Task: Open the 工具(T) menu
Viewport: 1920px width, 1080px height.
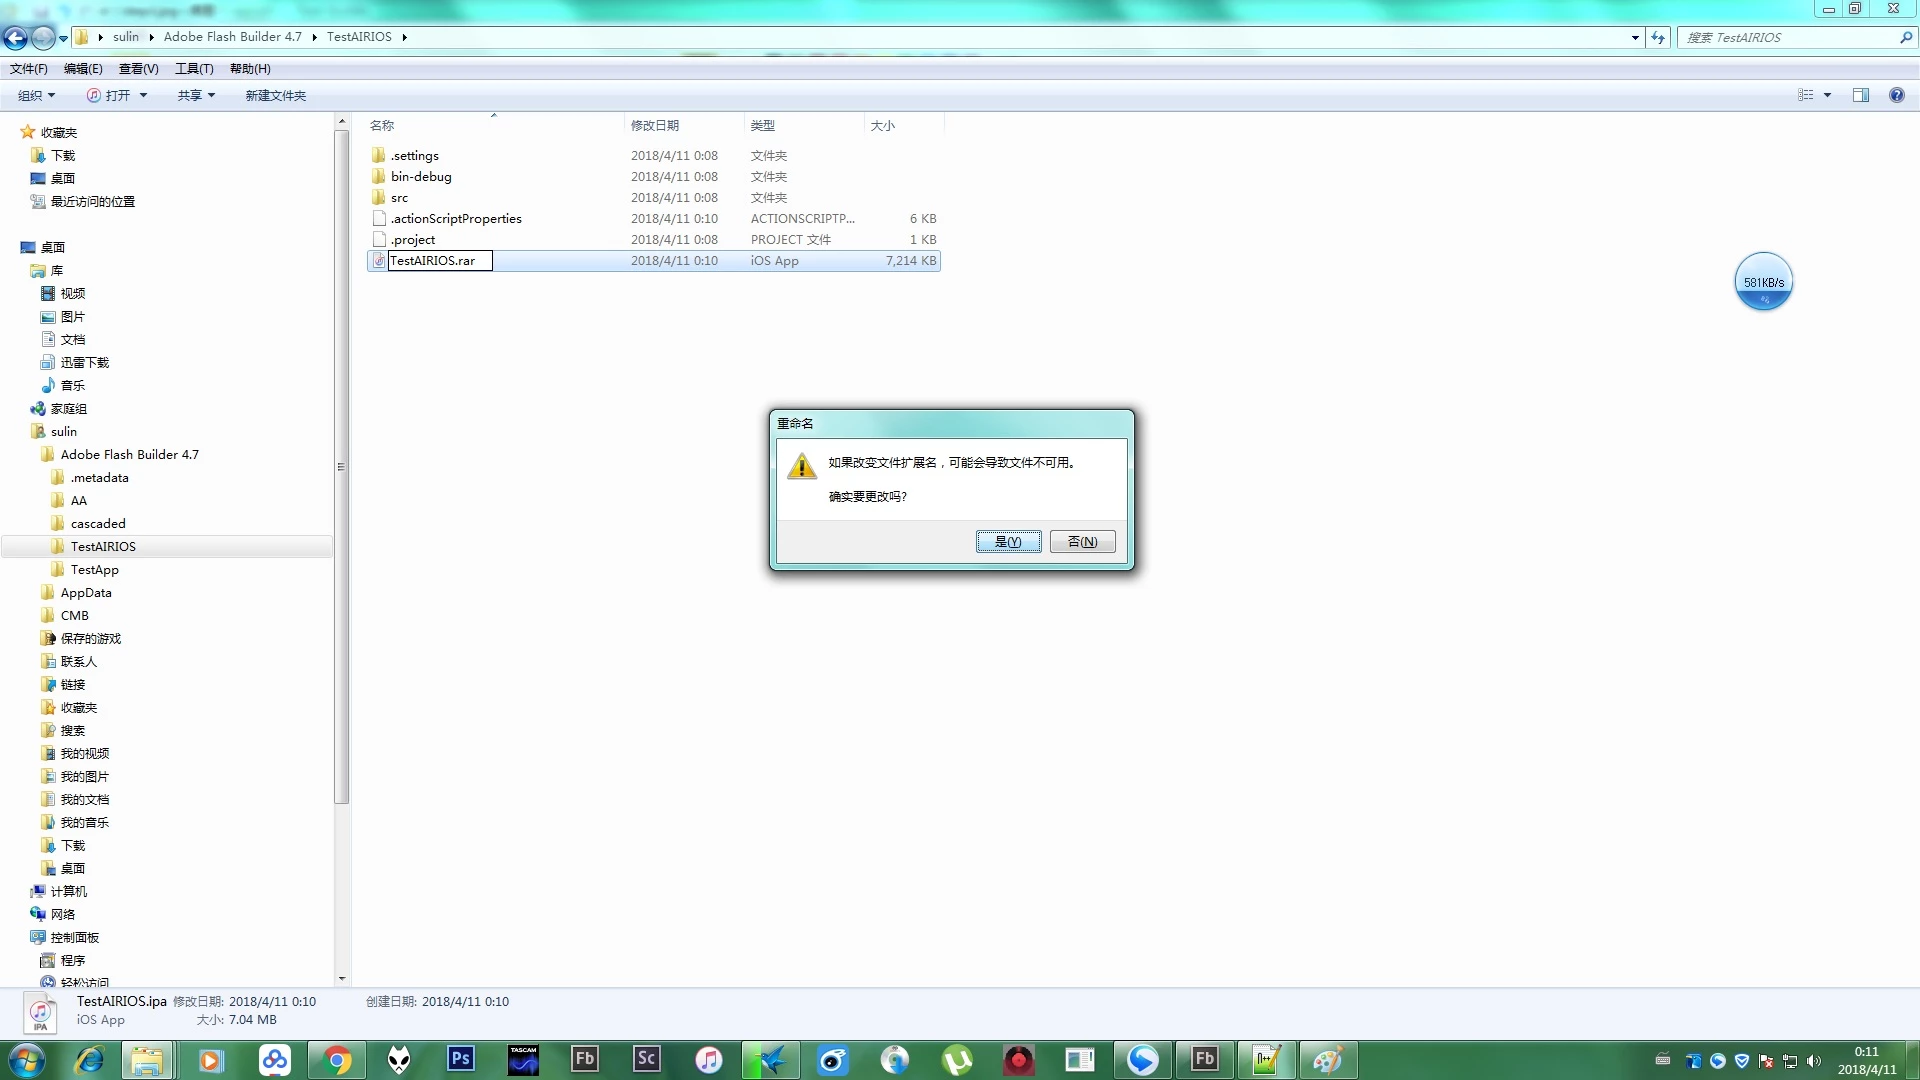Action: [194, 68]
